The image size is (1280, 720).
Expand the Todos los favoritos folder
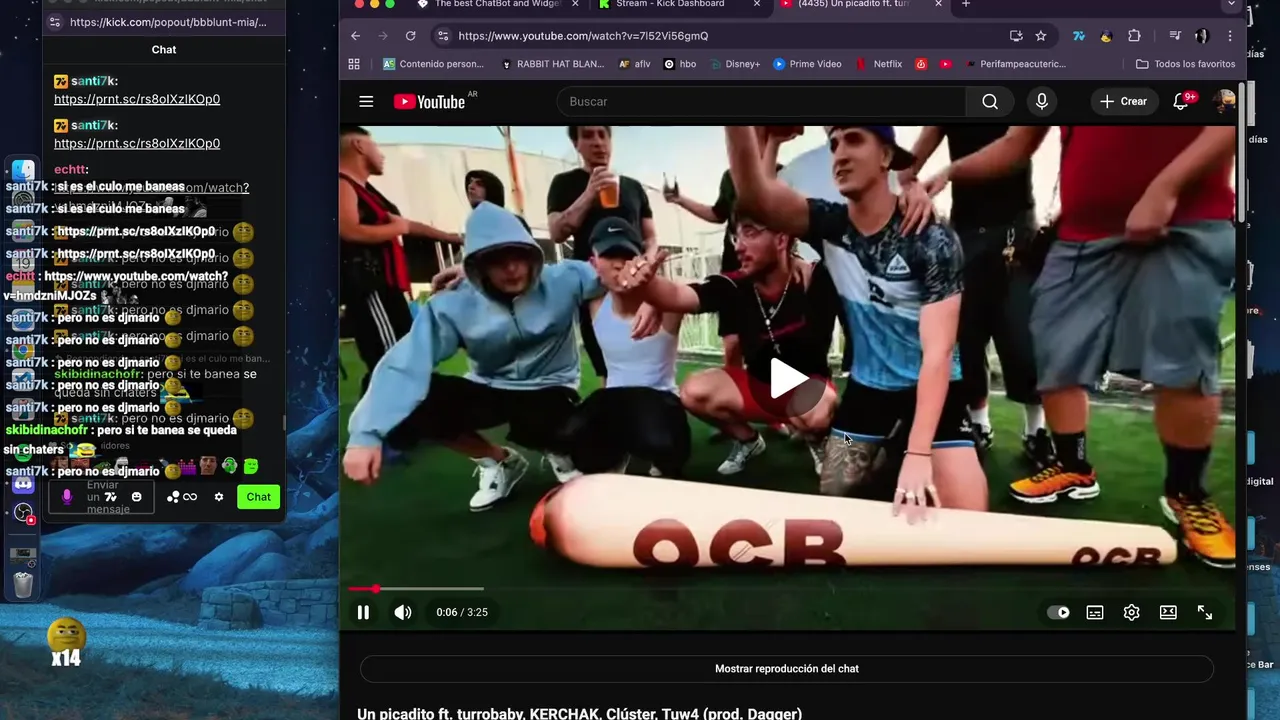point(1186,64)
